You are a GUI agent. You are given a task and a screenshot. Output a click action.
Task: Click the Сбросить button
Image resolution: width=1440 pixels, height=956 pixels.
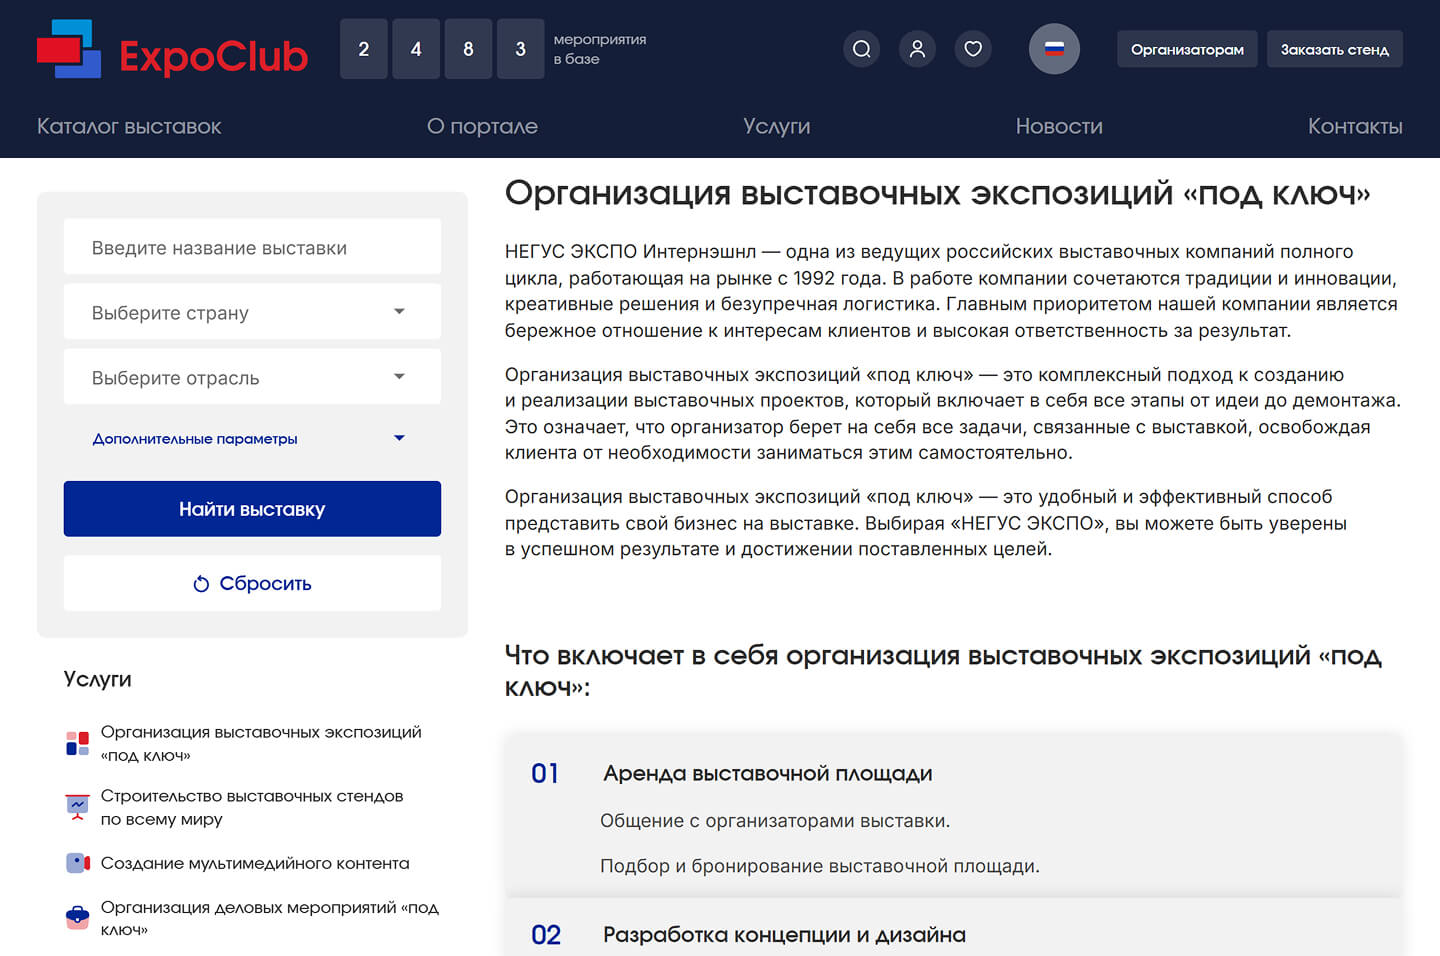pos(252,583)
